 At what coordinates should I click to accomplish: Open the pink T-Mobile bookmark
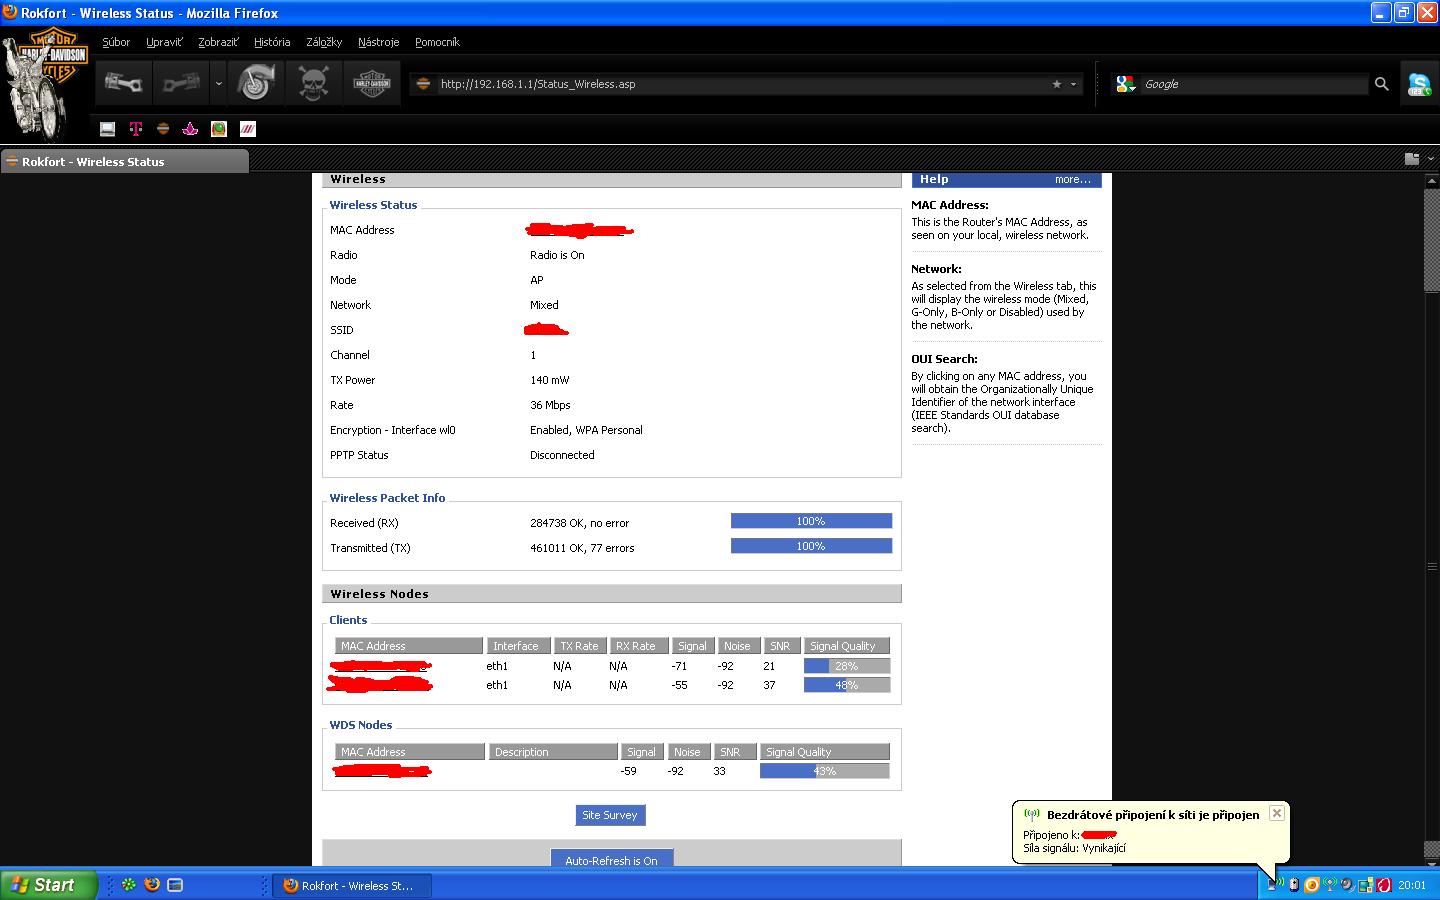point(136,129)
